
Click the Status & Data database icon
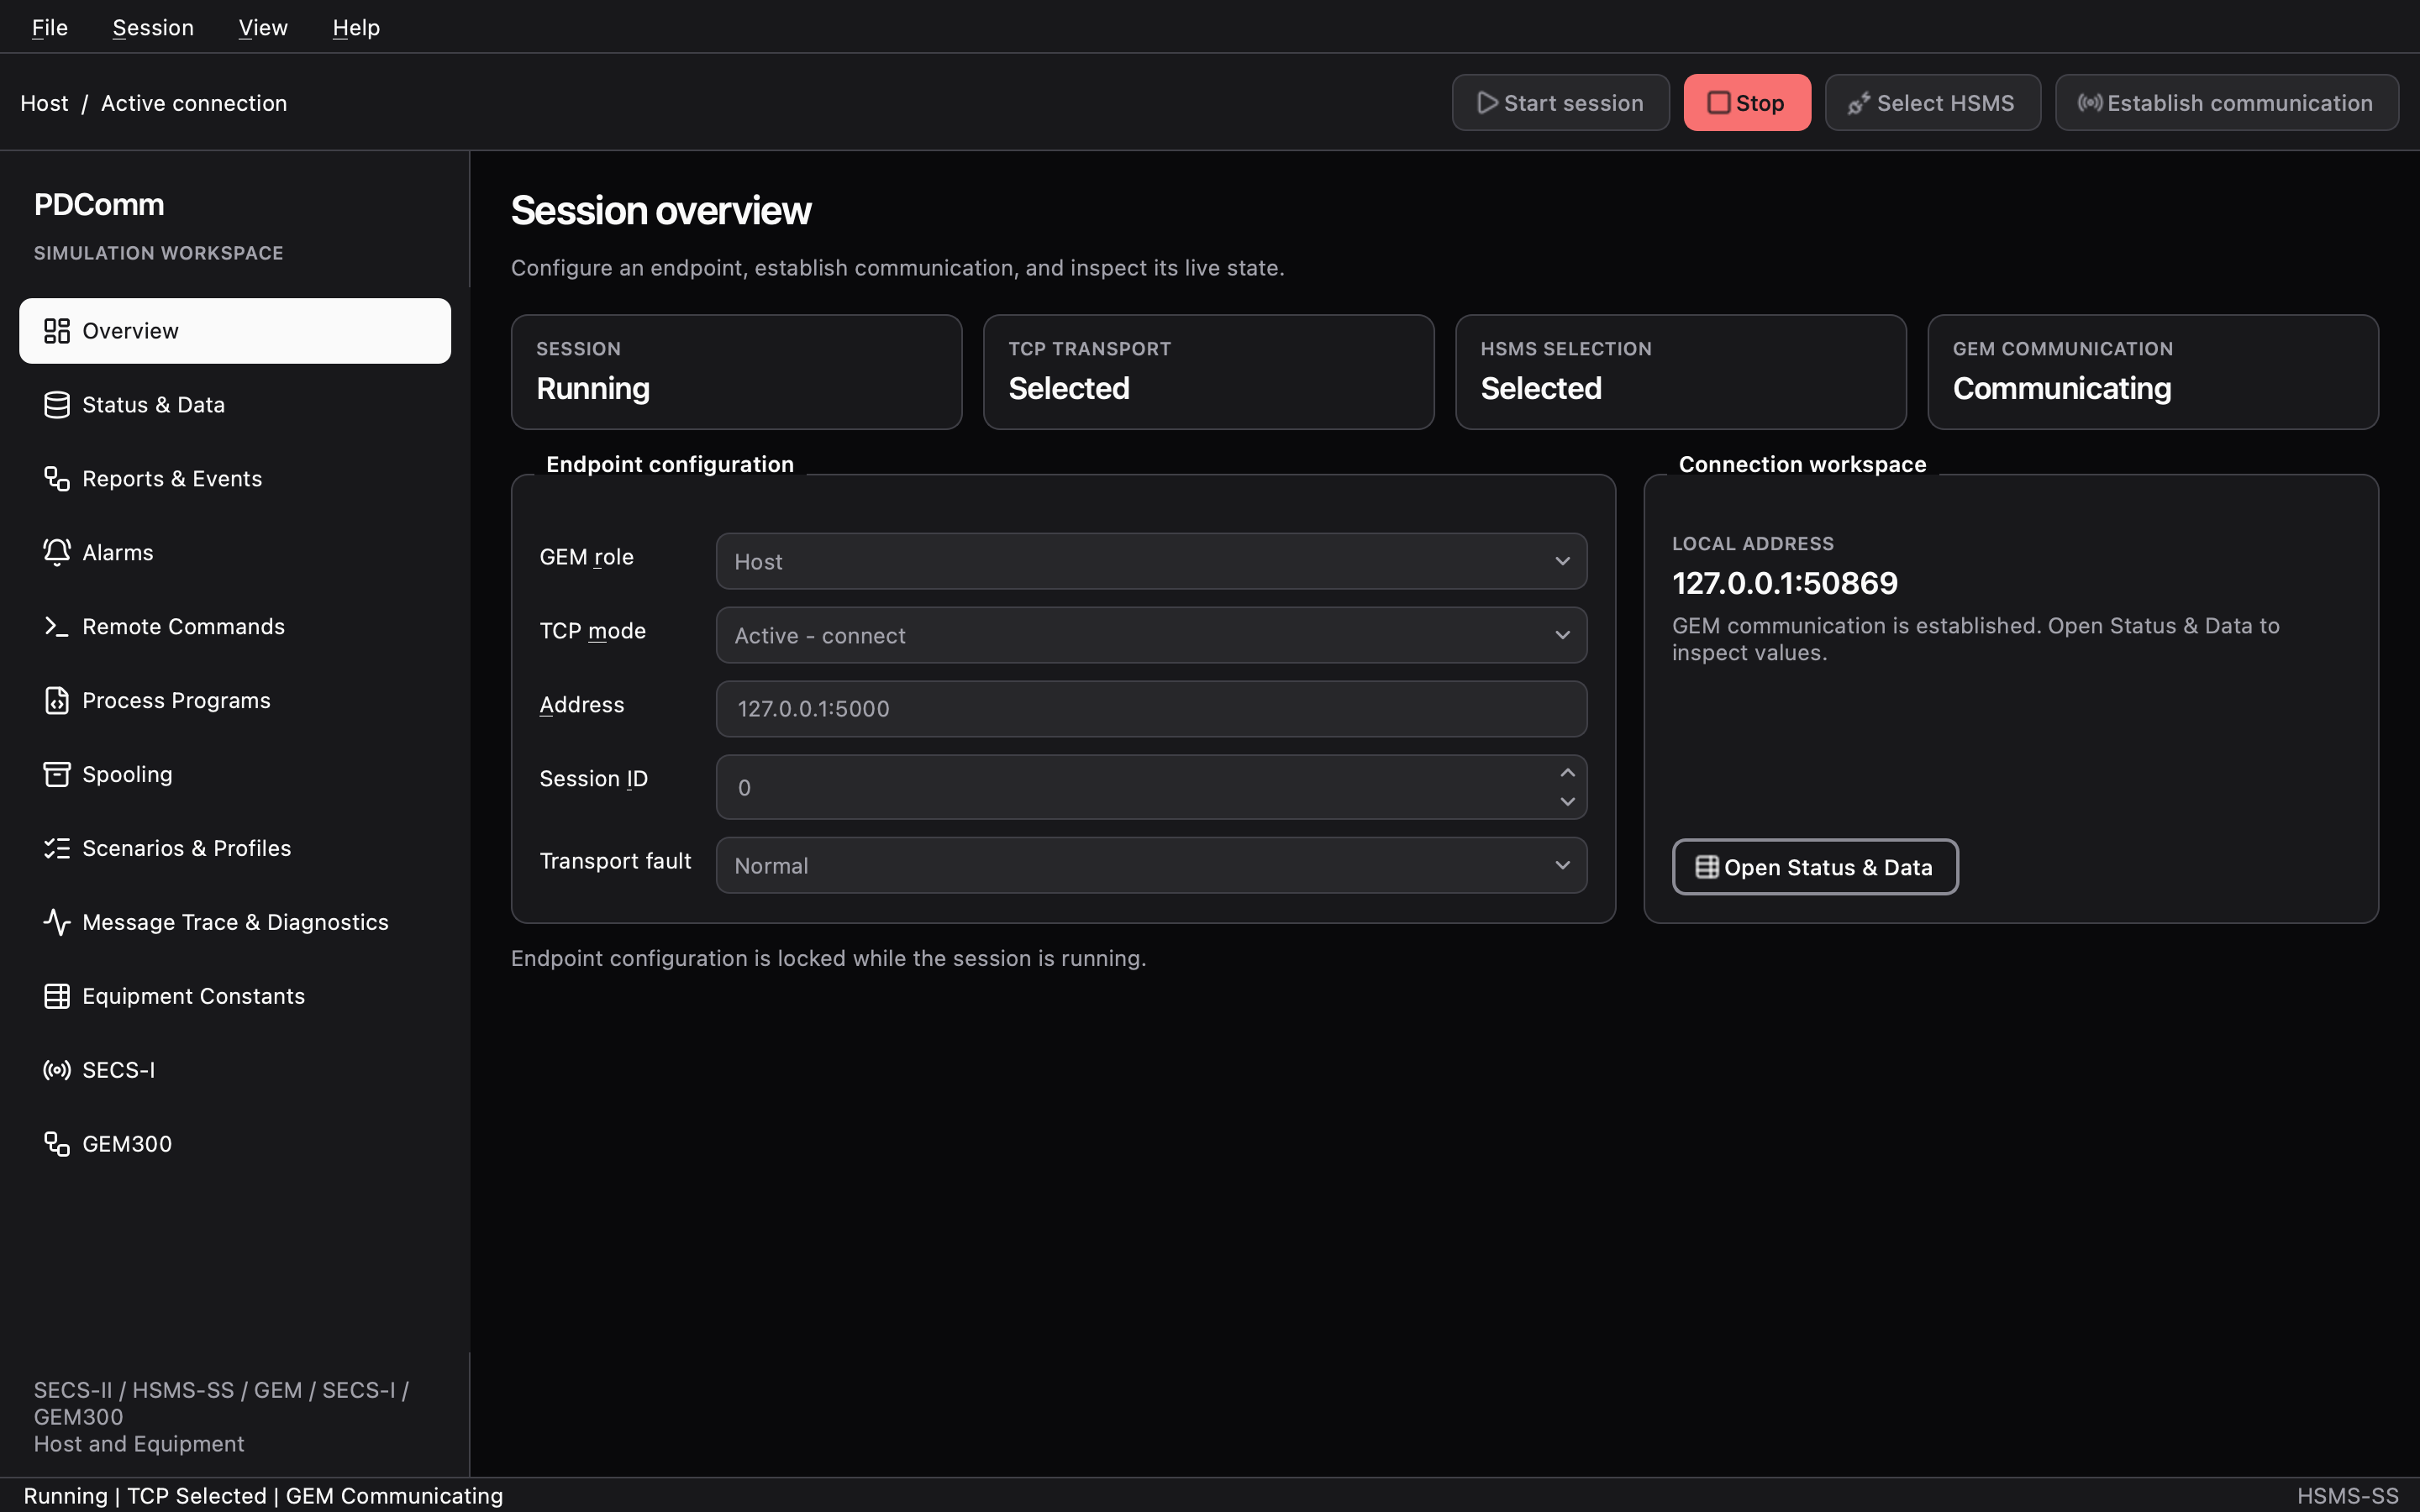click(57, 405)
